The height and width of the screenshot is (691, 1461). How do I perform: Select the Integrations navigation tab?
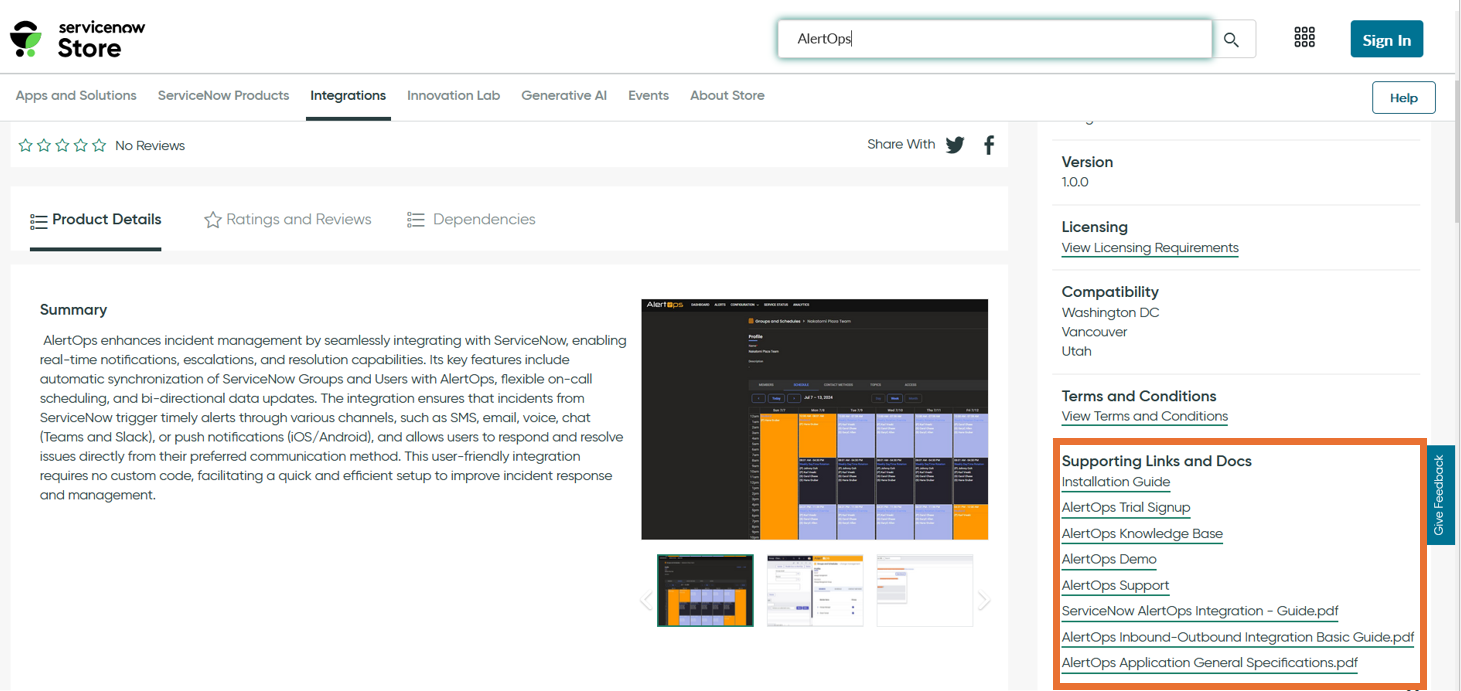coord(348,96)
